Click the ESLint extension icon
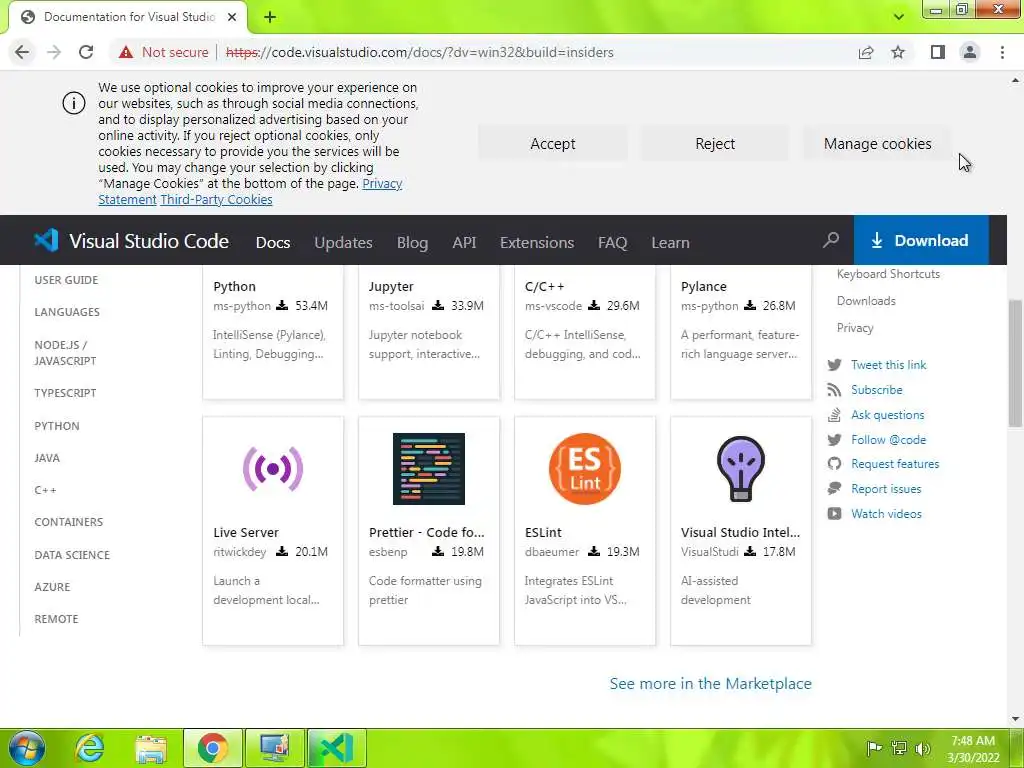1024x768 pixels. tap(584, 468)
